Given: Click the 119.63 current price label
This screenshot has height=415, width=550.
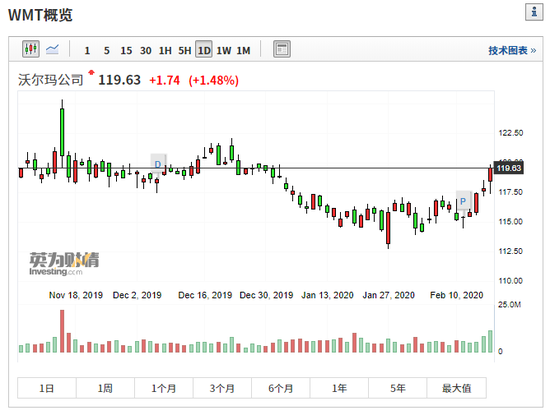Looking at the screenshot, I should (509, 168).
